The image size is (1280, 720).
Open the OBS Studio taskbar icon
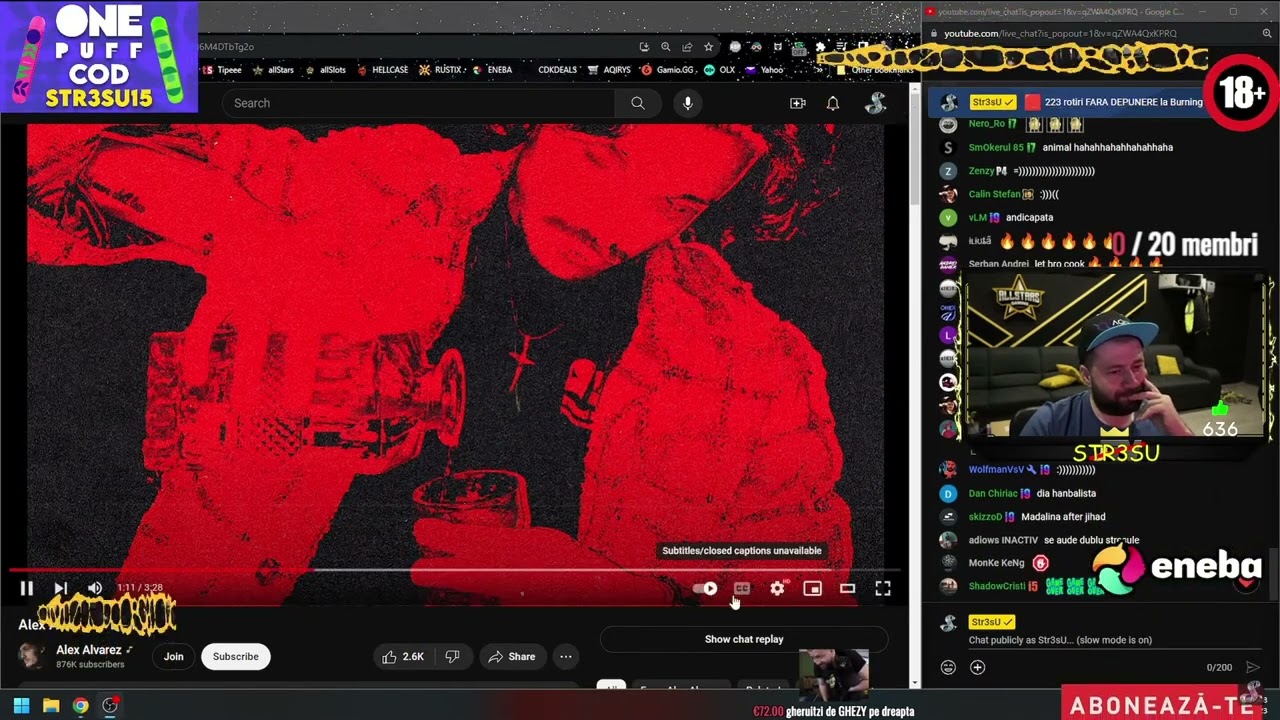coord(110,705)
